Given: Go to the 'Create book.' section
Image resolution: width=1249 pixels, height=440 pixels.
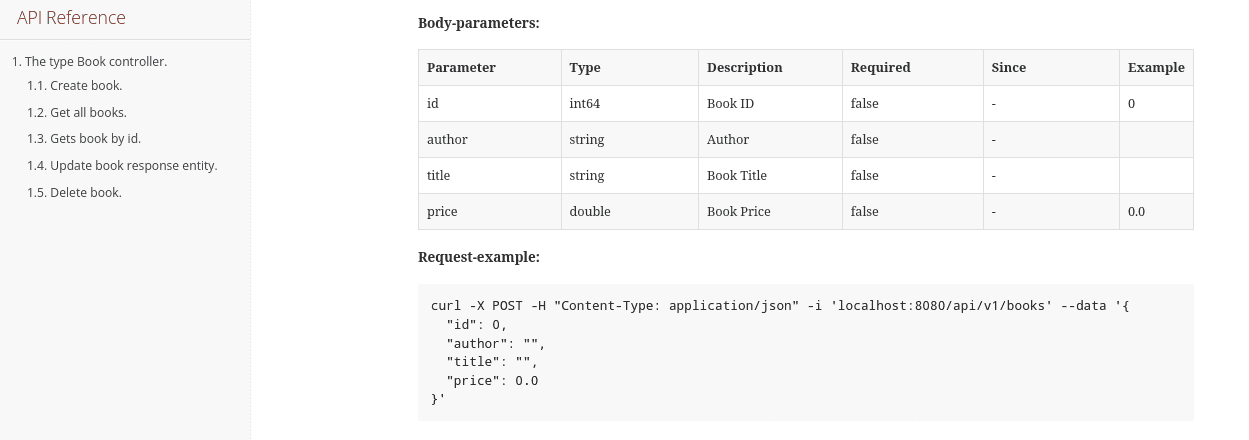Looking at the screenshot, I should 75,86.
